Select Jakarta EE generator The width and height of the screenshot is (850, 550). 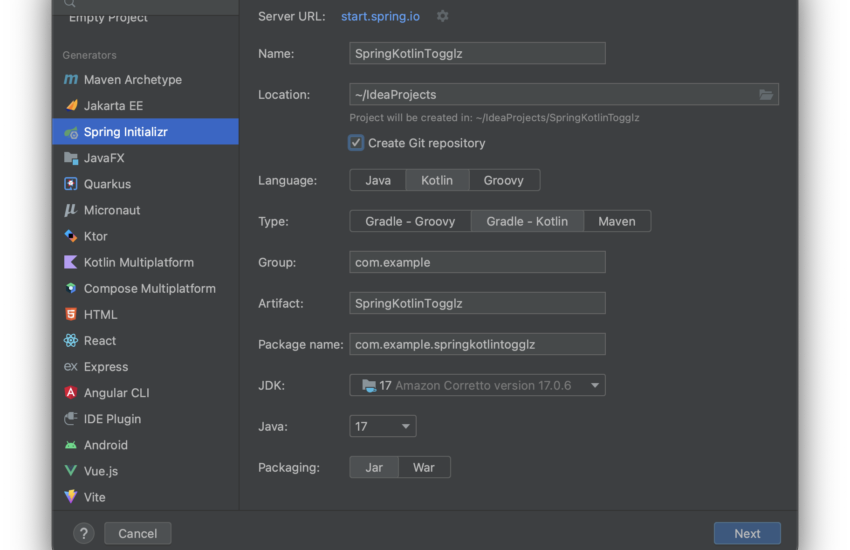pyautogui.click(x=145, y=106)
